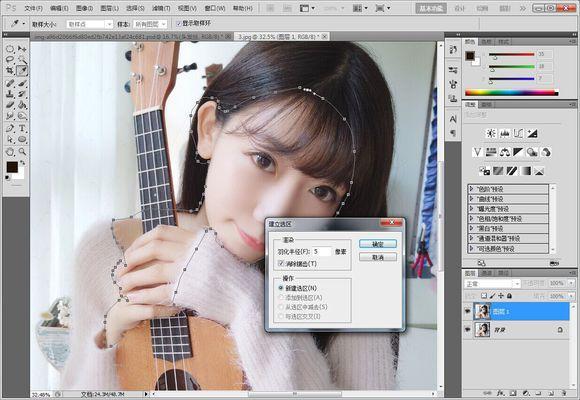
Task: Open the Sample Size dropdown
Action: click(90, 24)
